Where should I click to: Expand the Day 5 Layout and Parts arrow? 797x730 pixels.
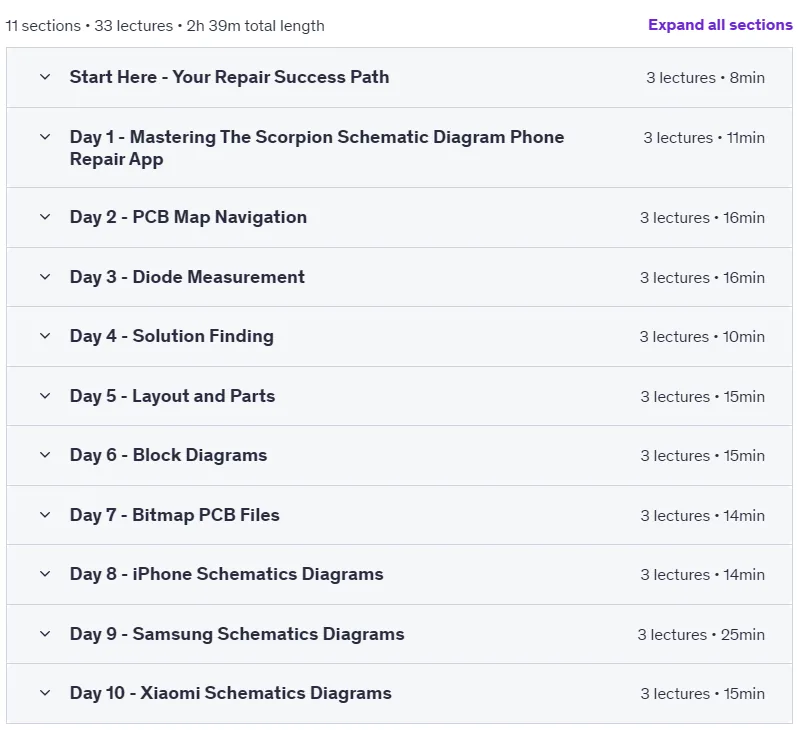click(x=45, y=396)
